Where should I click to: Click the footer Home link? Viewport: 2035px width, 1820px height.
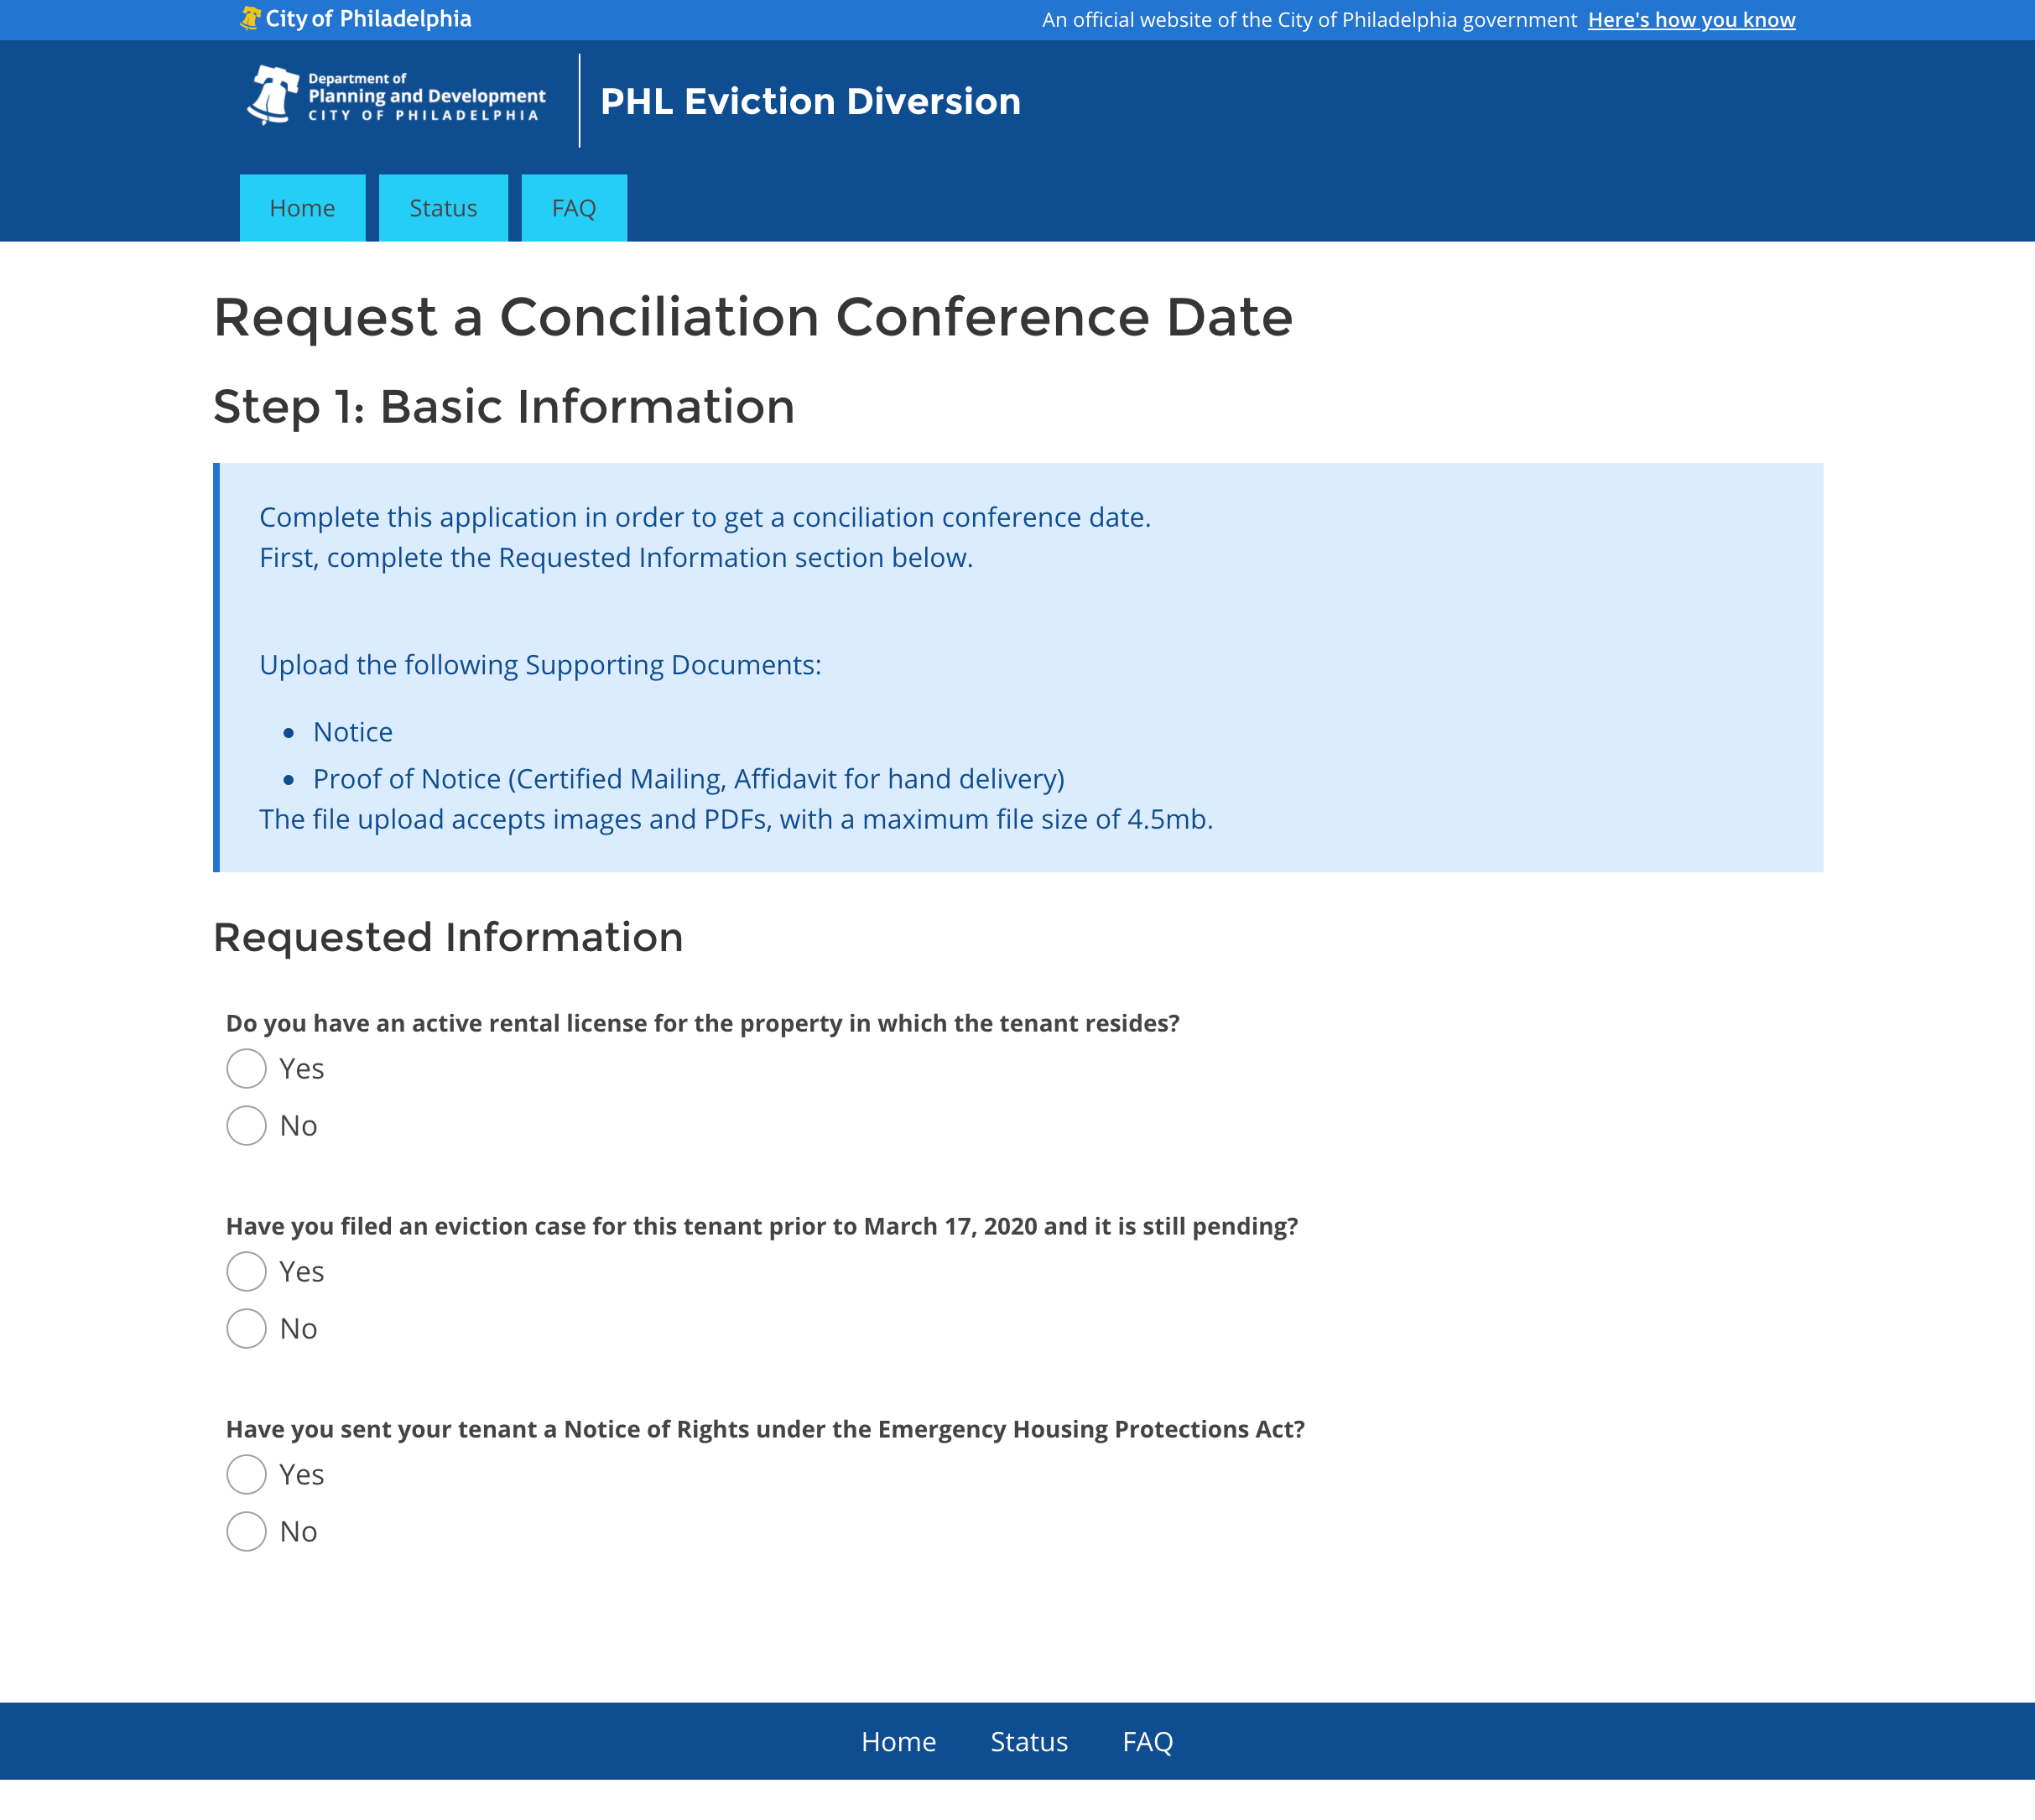898,1742
